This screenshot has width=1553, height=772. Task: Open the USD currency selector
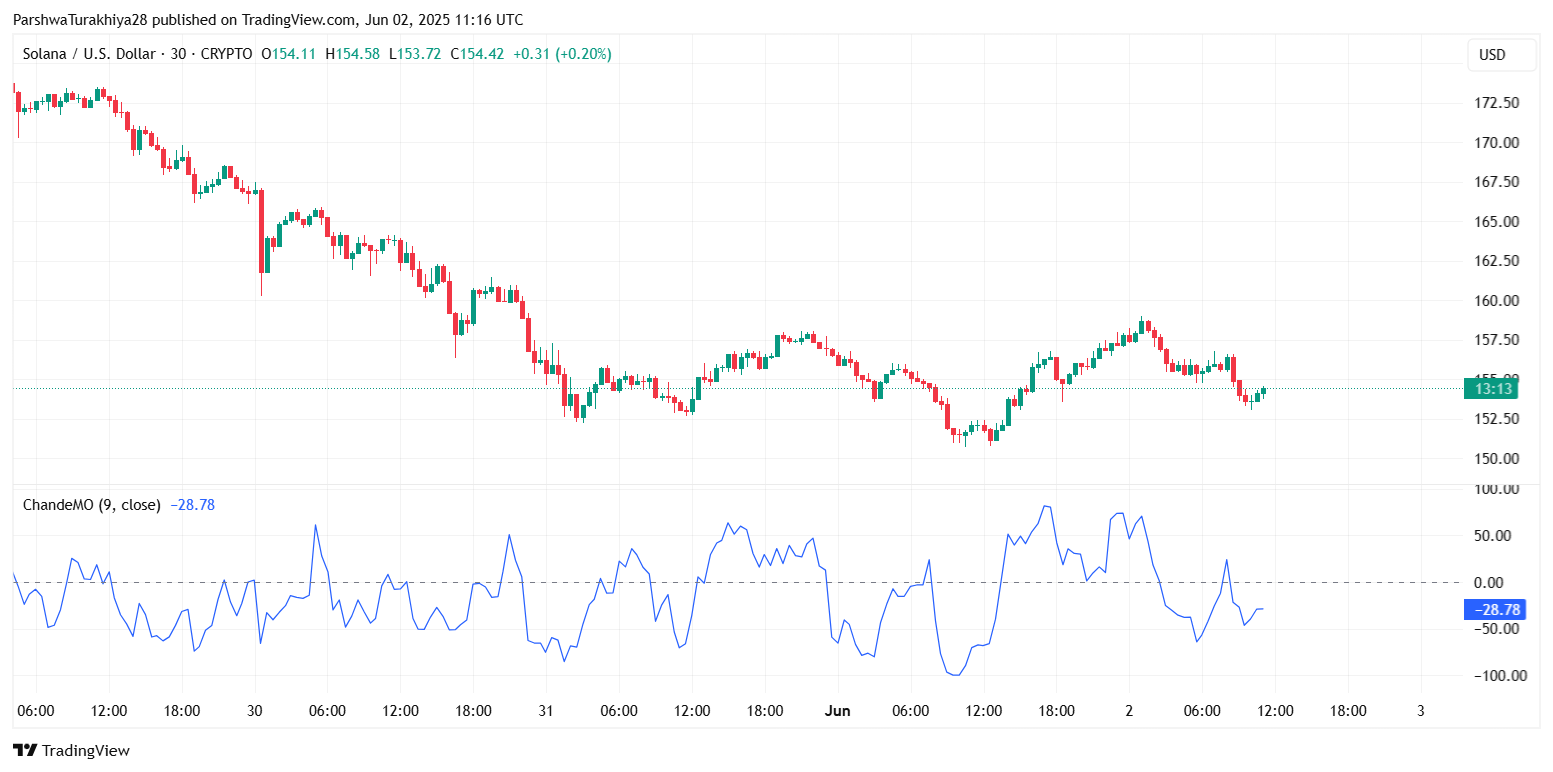click(x=1492, y=55)
